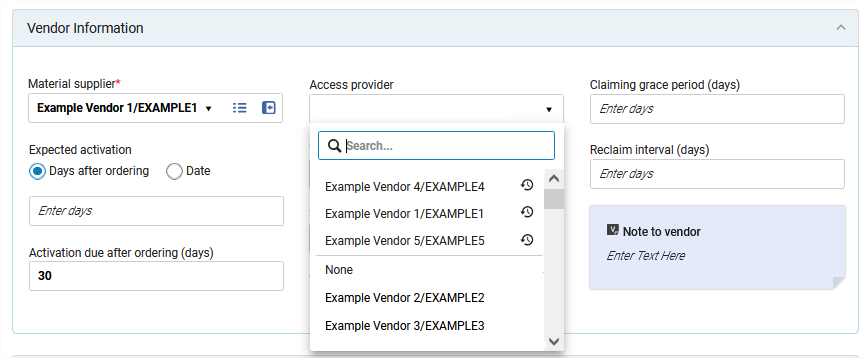Collapse the Vendor Information section

[x=841, y=27]
